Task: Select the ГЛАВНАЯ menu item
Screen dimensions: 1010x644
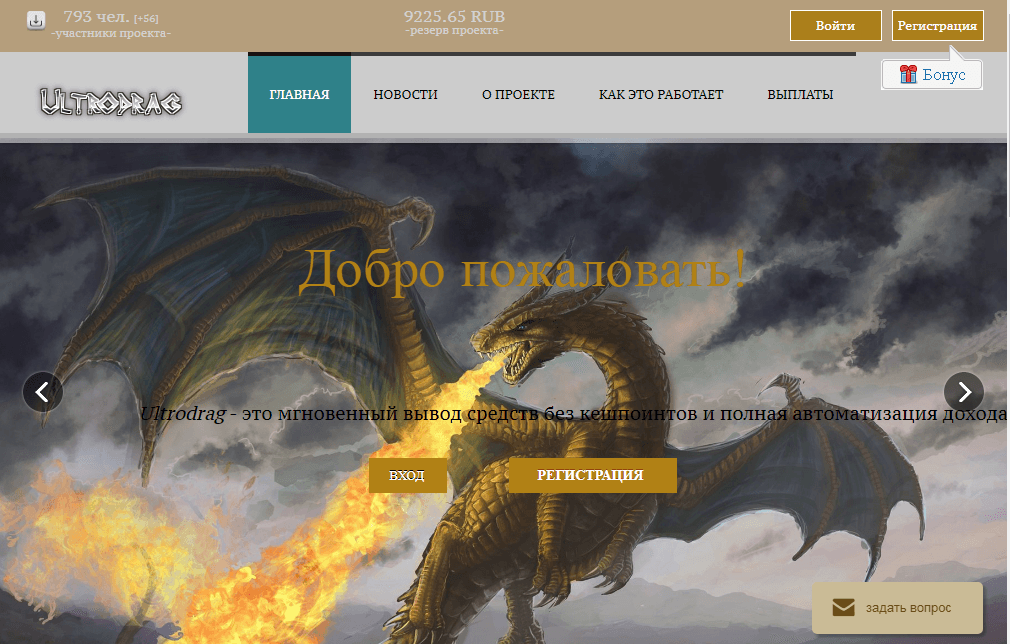Action: [298, 94]
